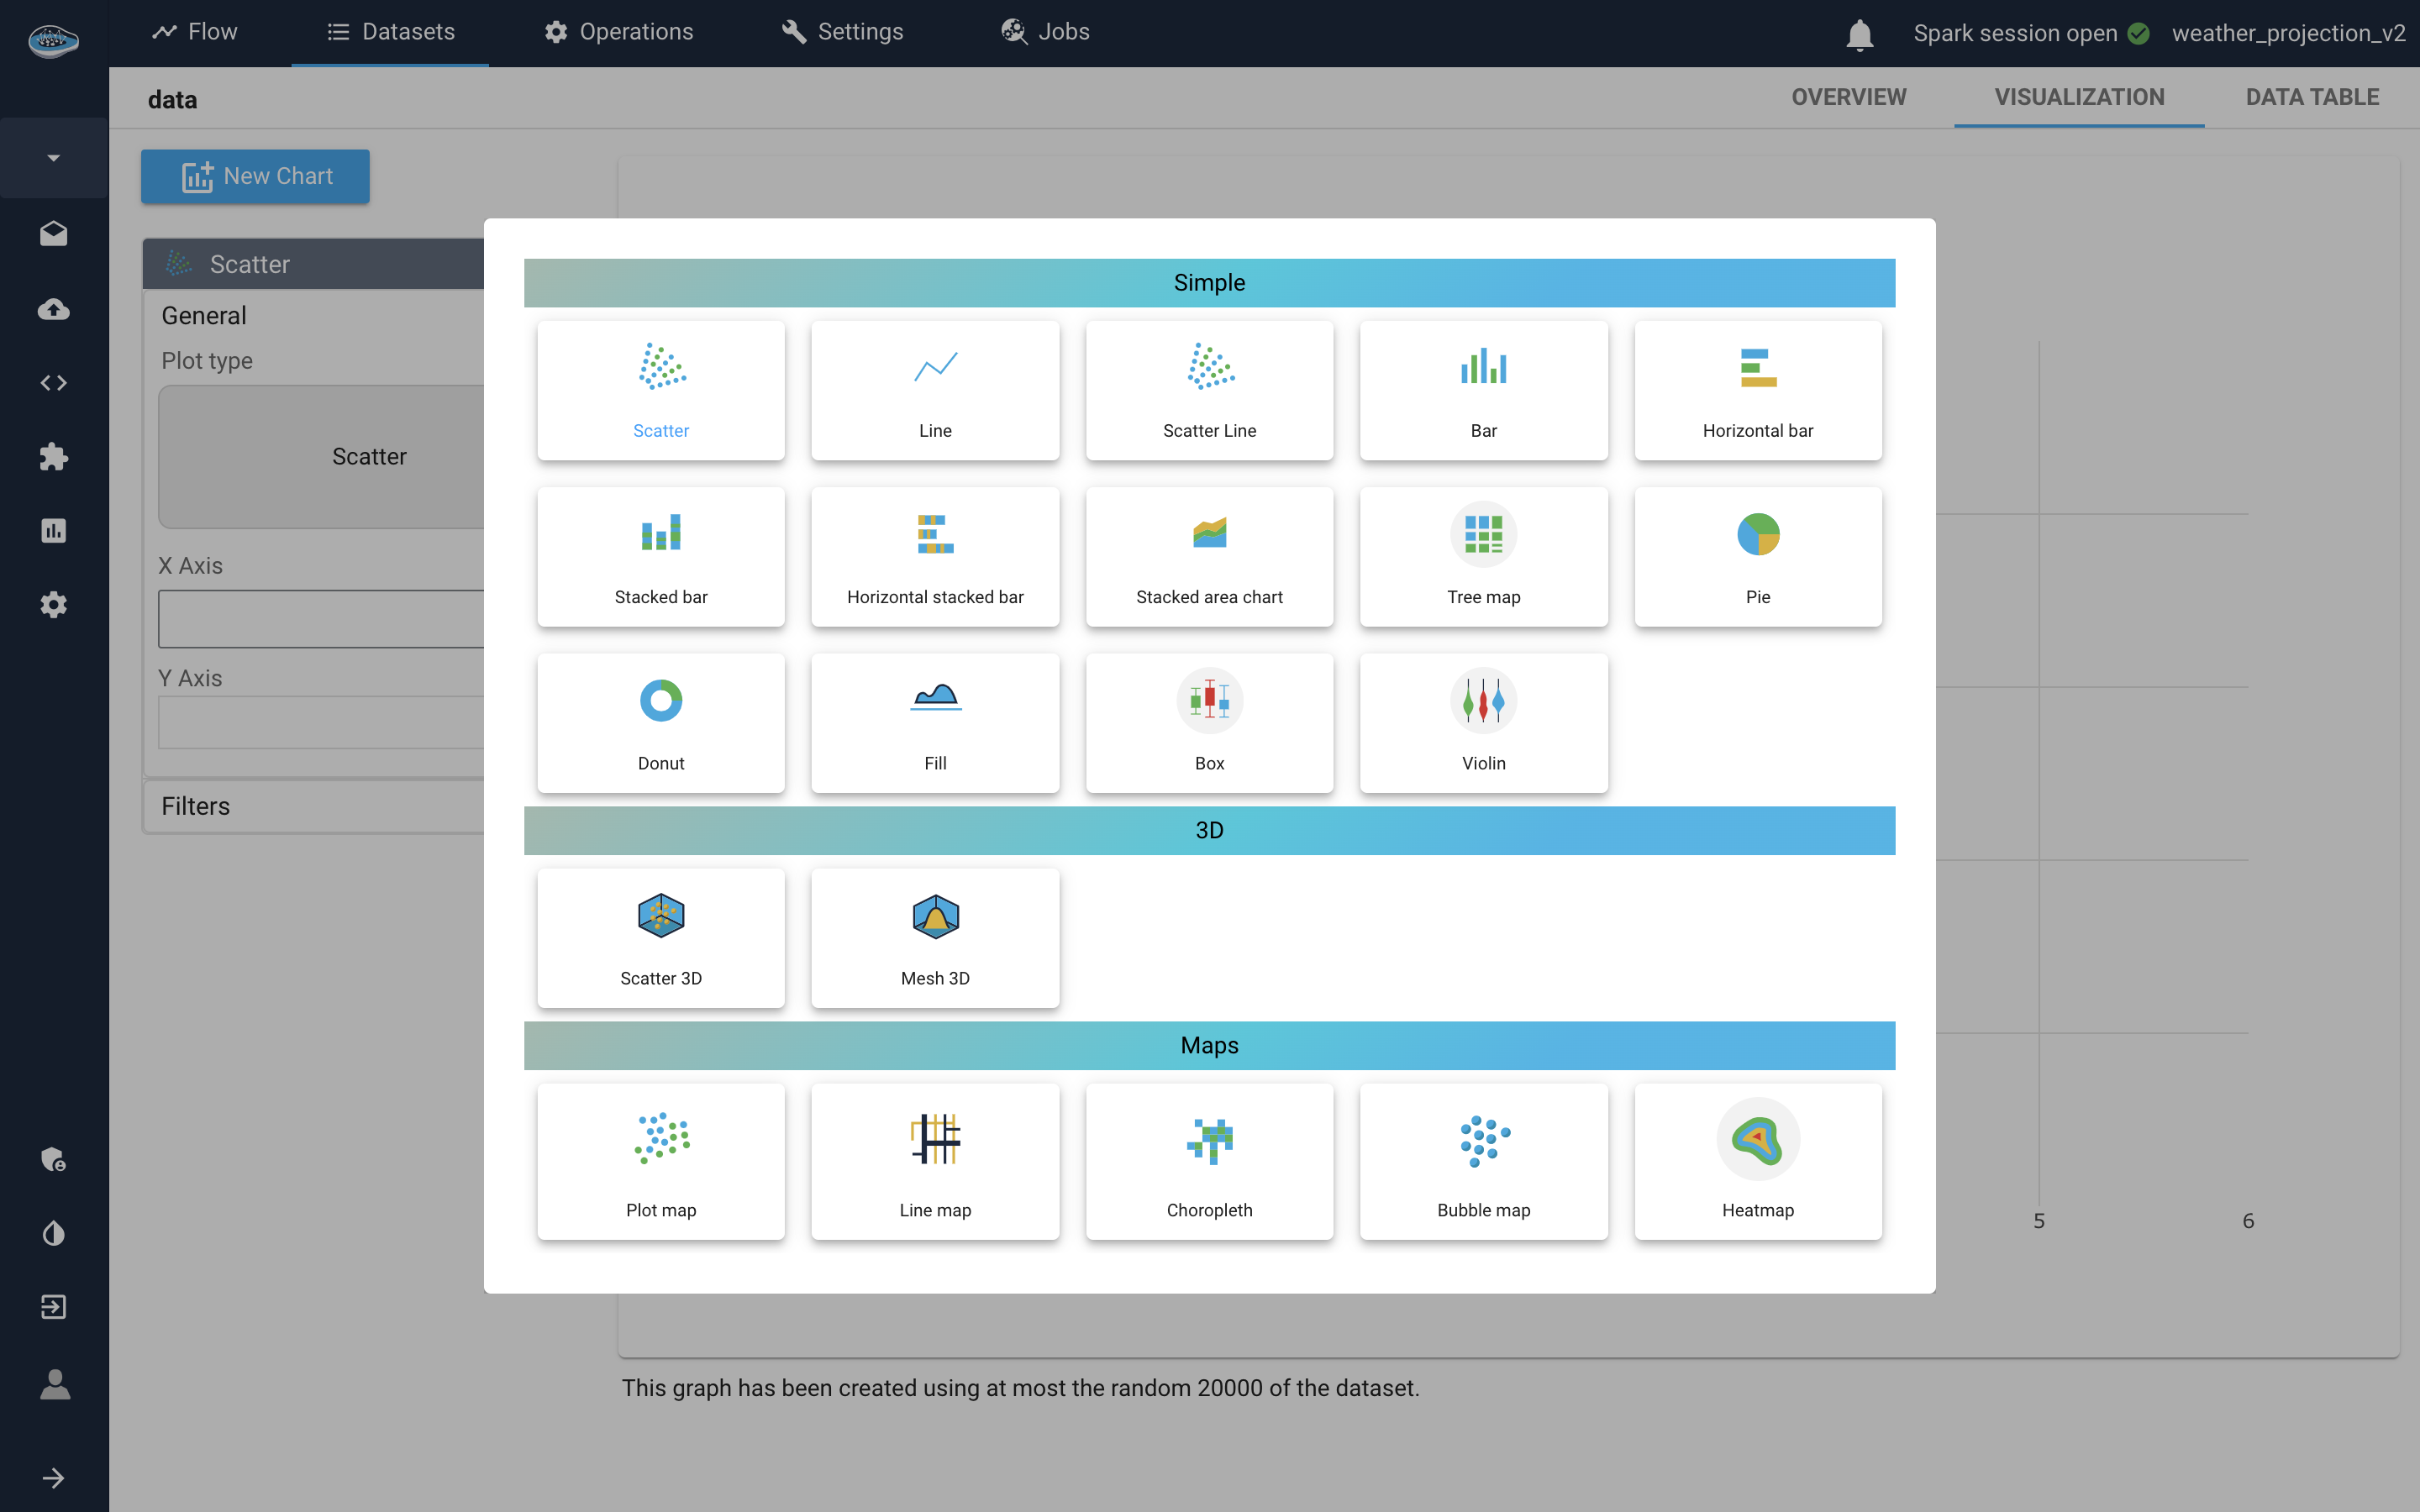Select the Scatter 3D chart type
This screenshot has width=2420, height=1512.
coord(661,938)
